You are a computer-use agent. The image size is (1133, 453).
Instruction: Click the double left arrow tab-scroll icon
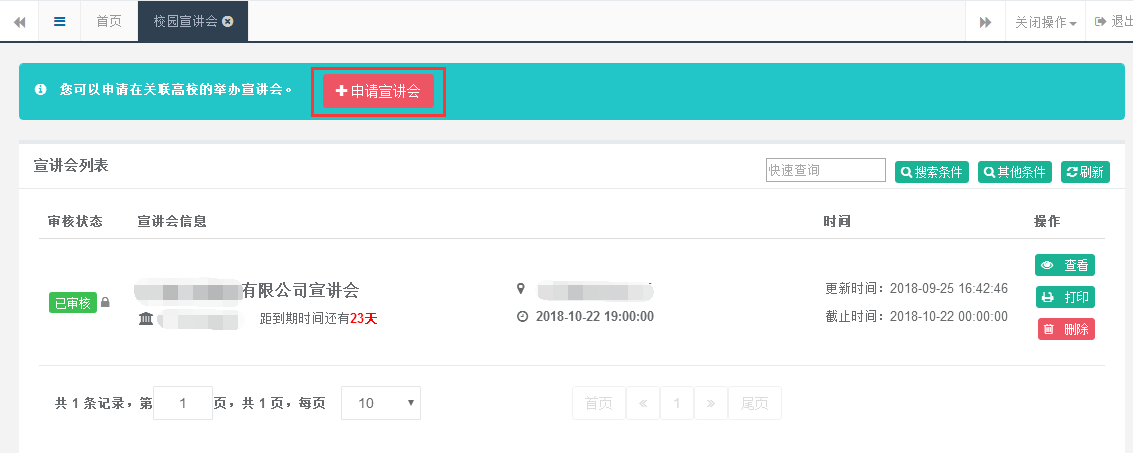(x=19, y=21)
